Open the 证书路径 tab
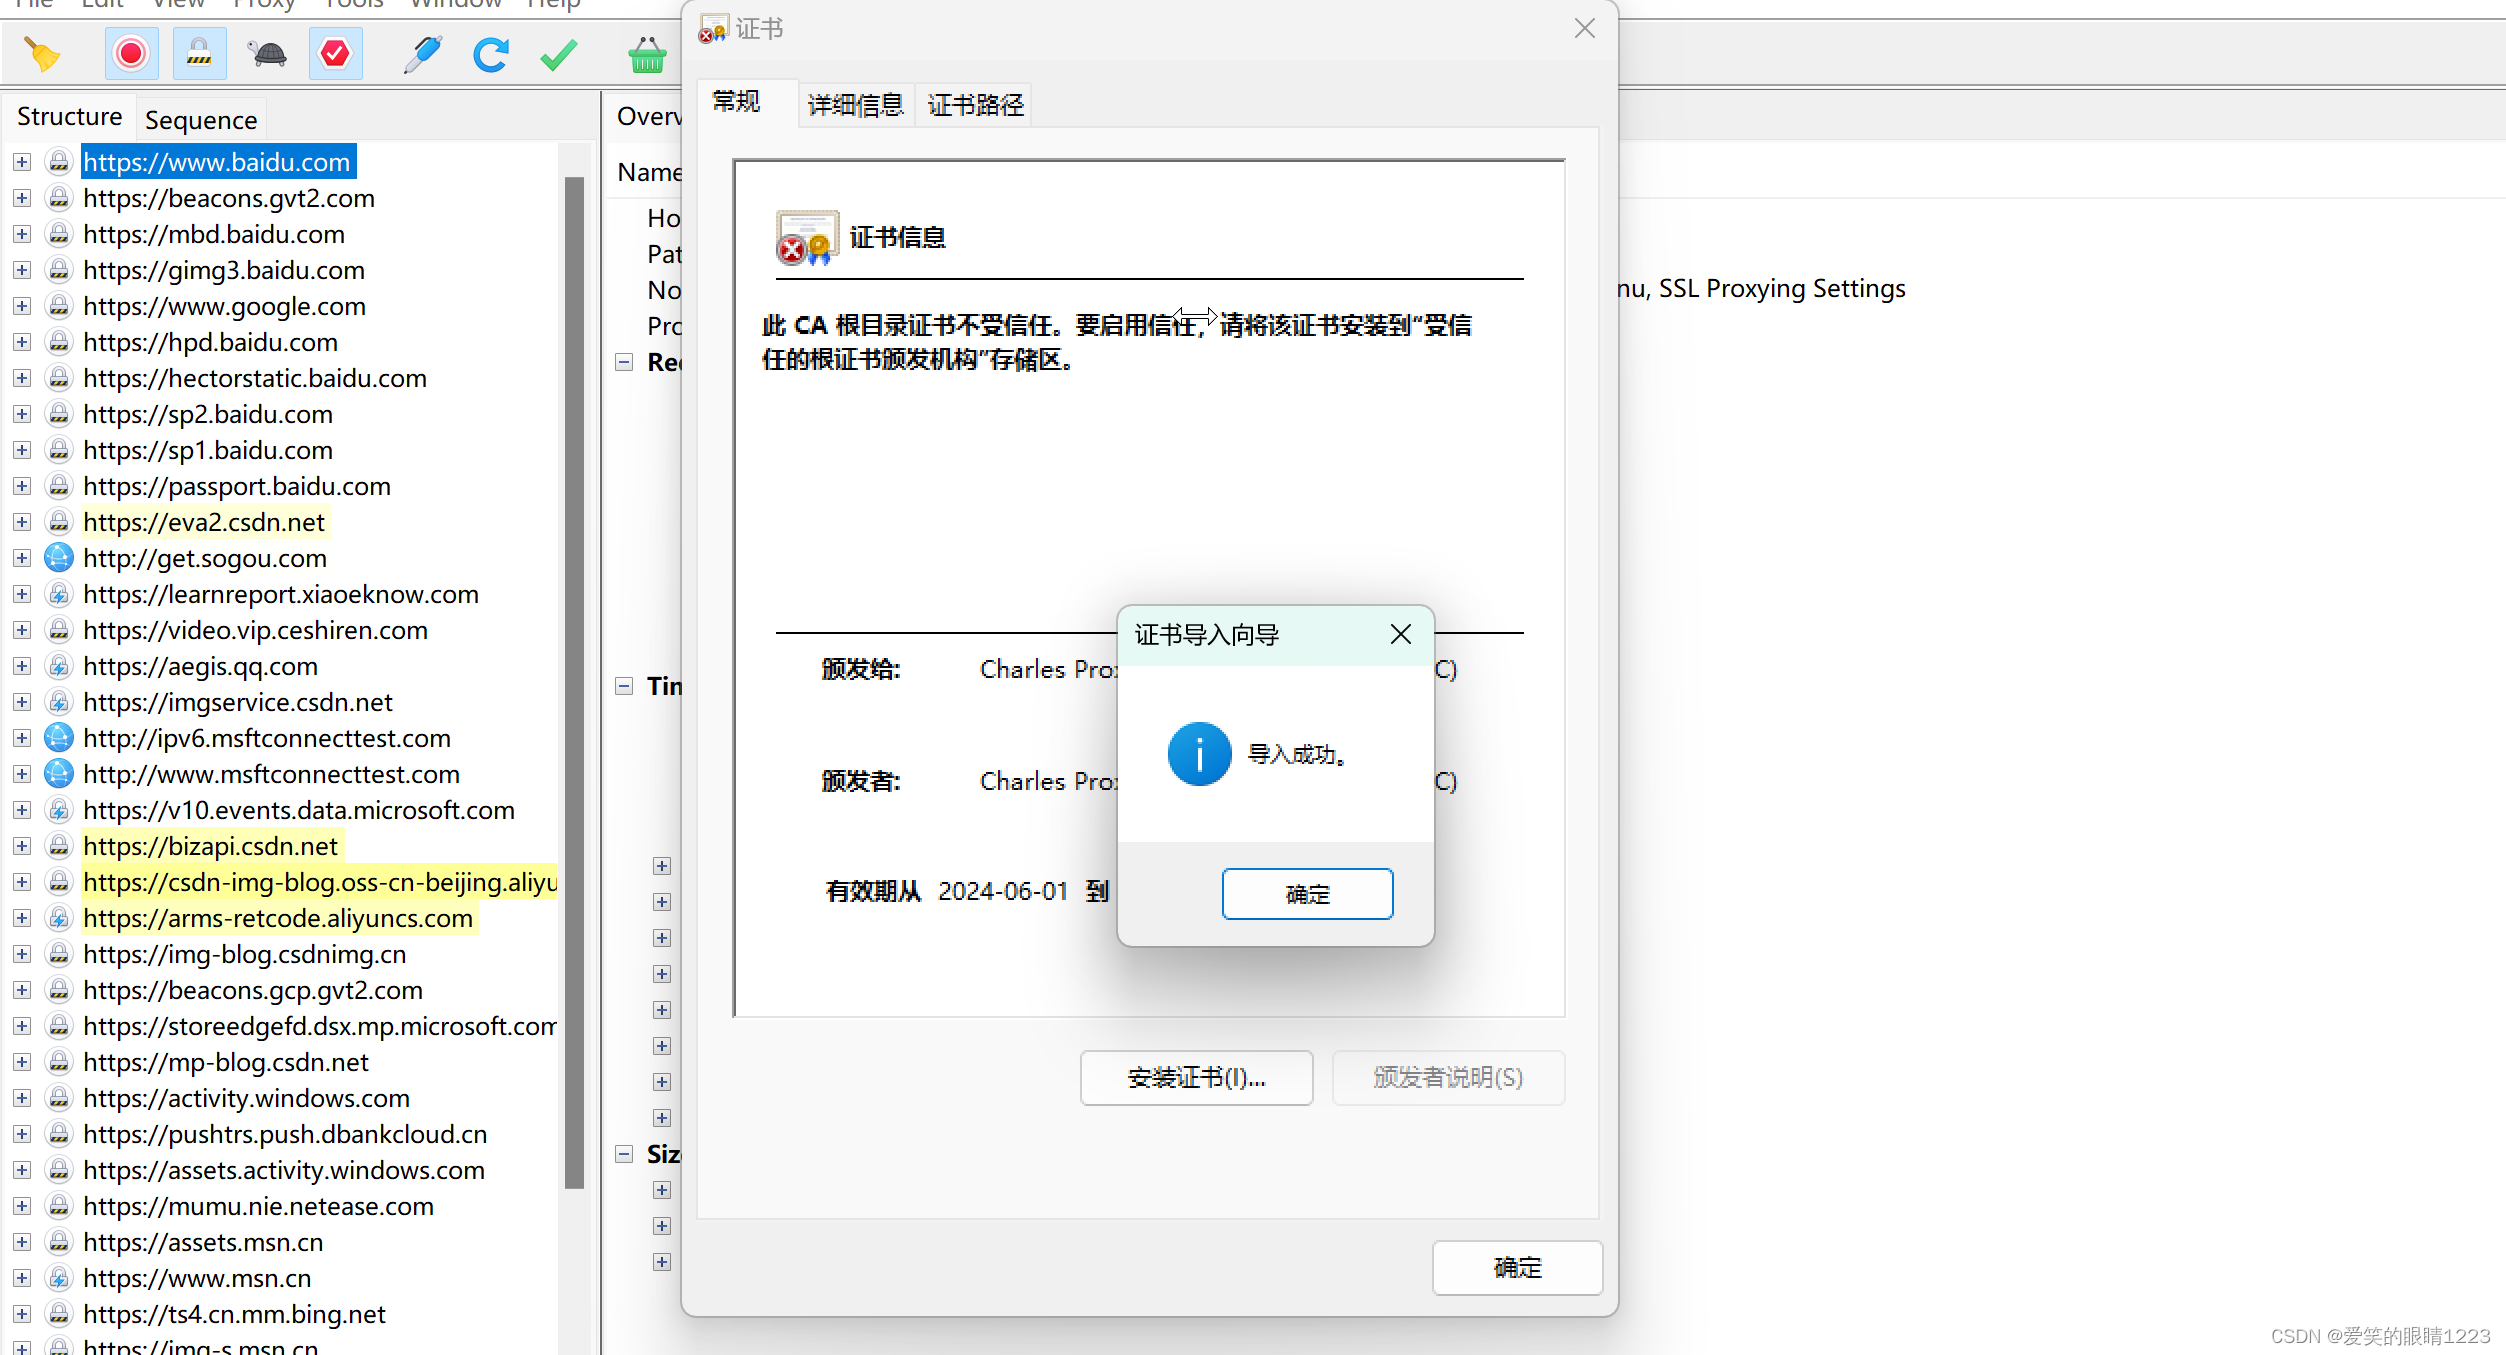Image resolution: width=2506 pixels, height=1355 pixels. pyautogui.click(x=975, y=105)
